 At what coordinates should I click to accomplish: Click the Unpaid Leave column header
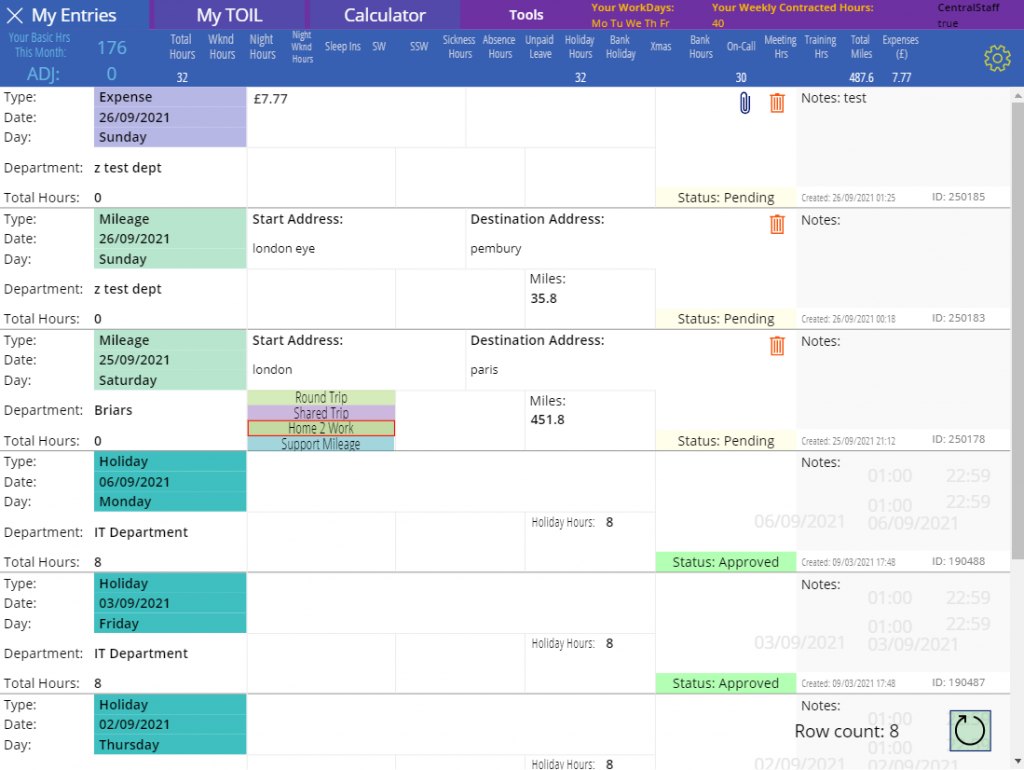coord(539,47)
